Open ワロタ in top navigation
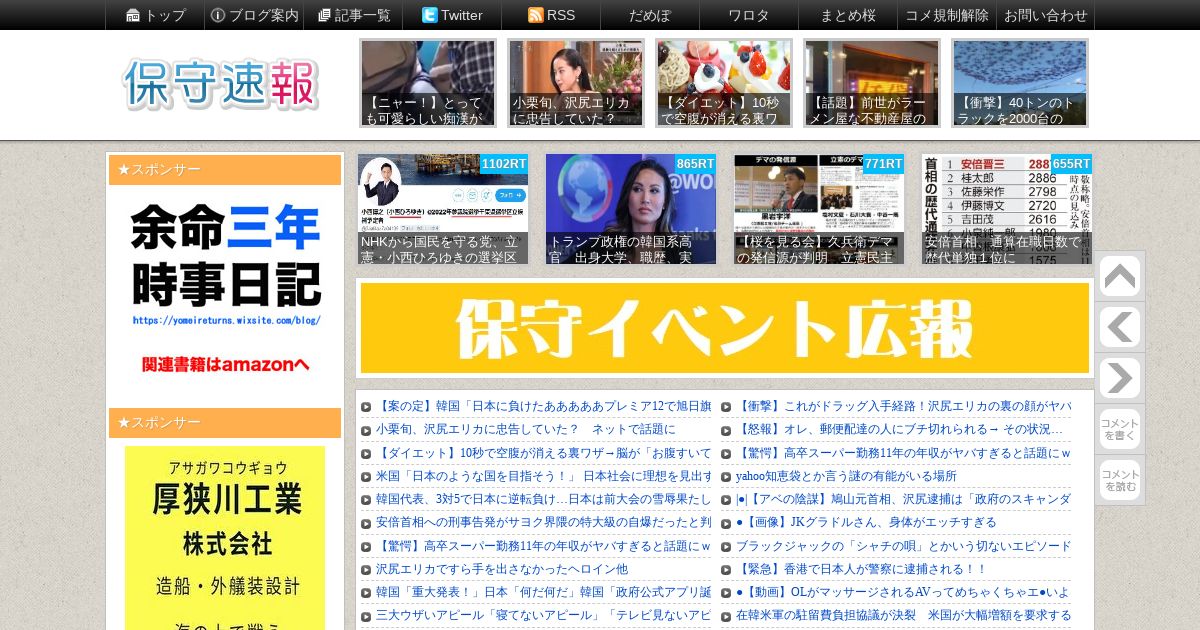The height and width of the screenshot is (630, 1200). pyautogui.click(x=749, y=15)
